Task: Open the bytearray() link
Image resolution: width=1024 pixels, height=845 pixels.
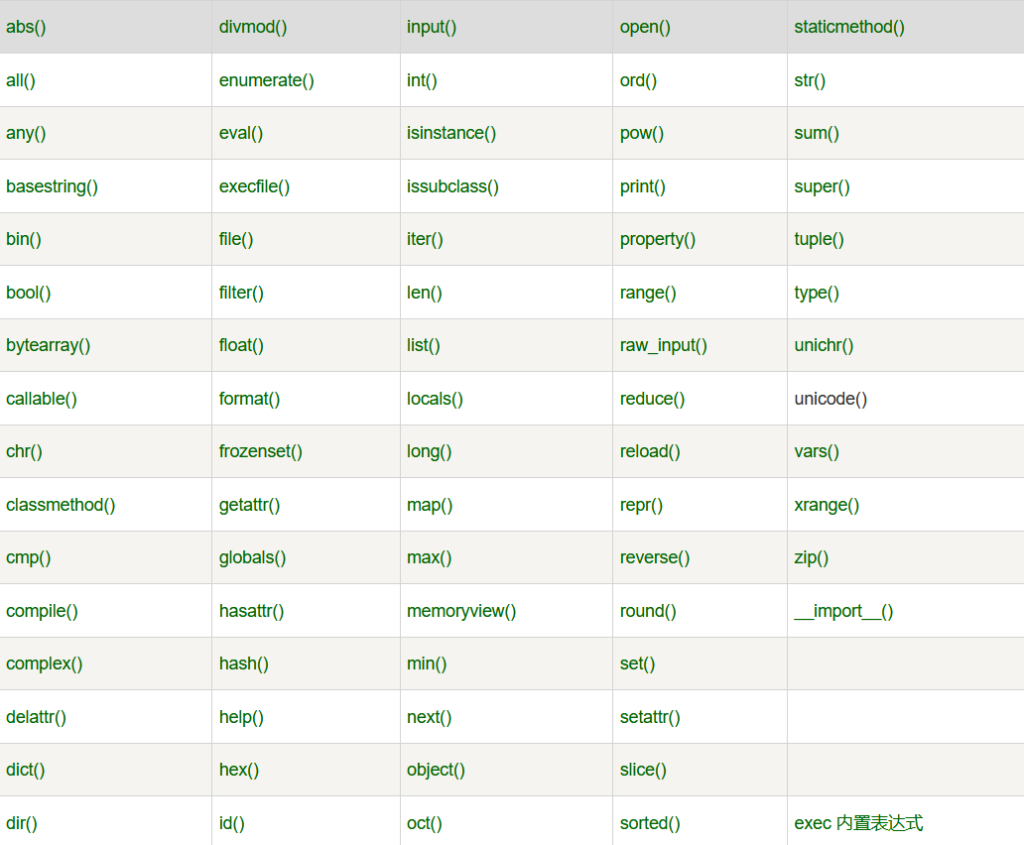Action: pos(48,345)
